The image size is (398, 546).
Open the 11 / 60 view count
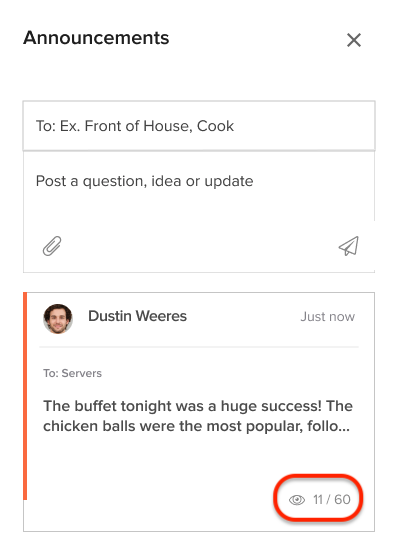331,499
